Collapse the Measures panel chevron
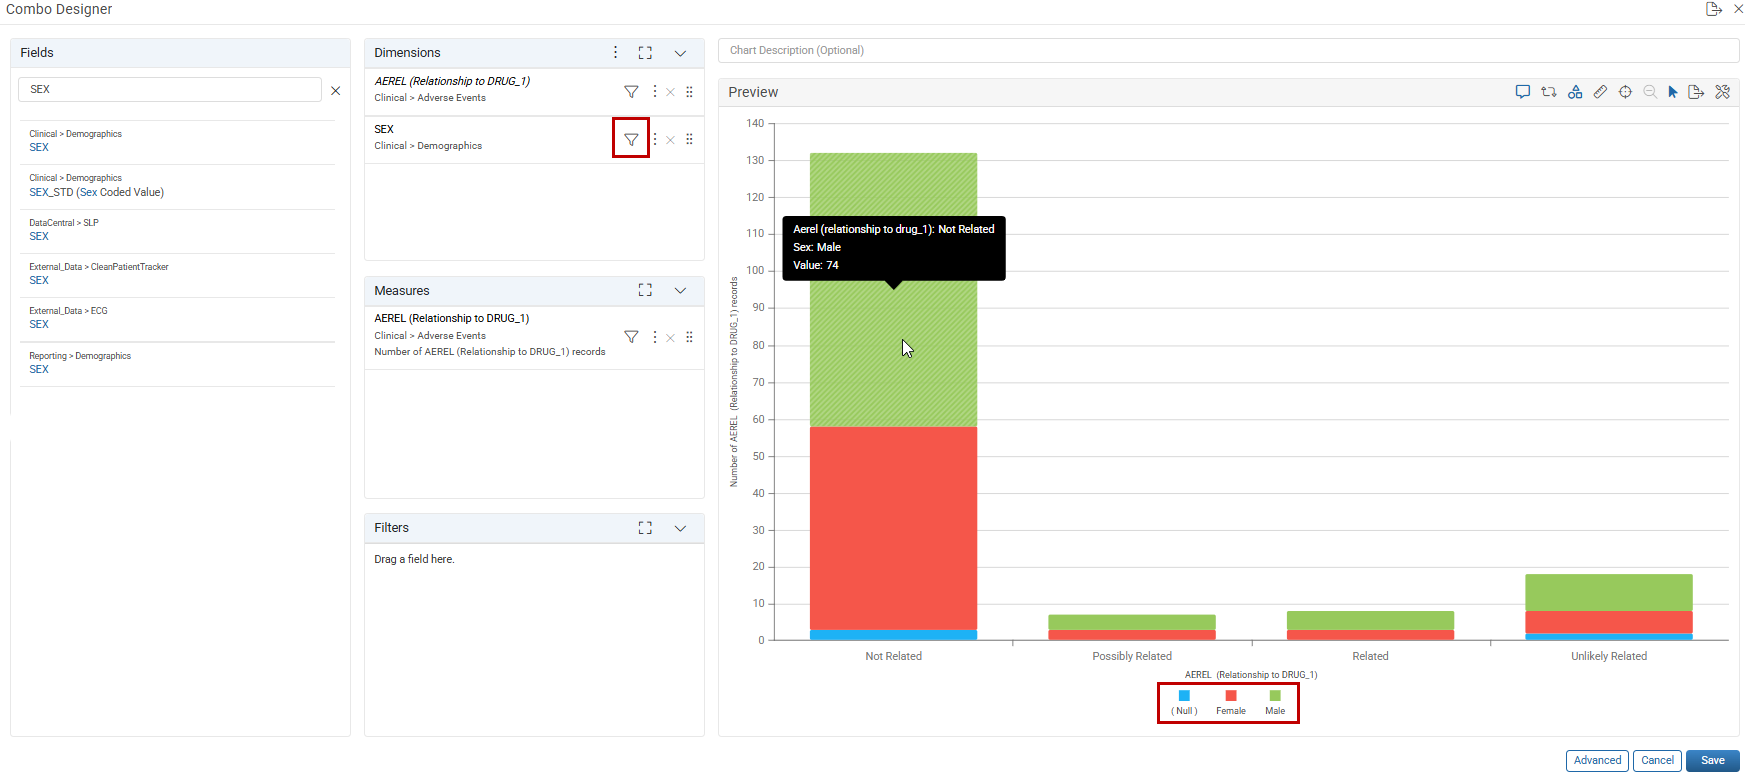1745x782 pixels. 680,291
